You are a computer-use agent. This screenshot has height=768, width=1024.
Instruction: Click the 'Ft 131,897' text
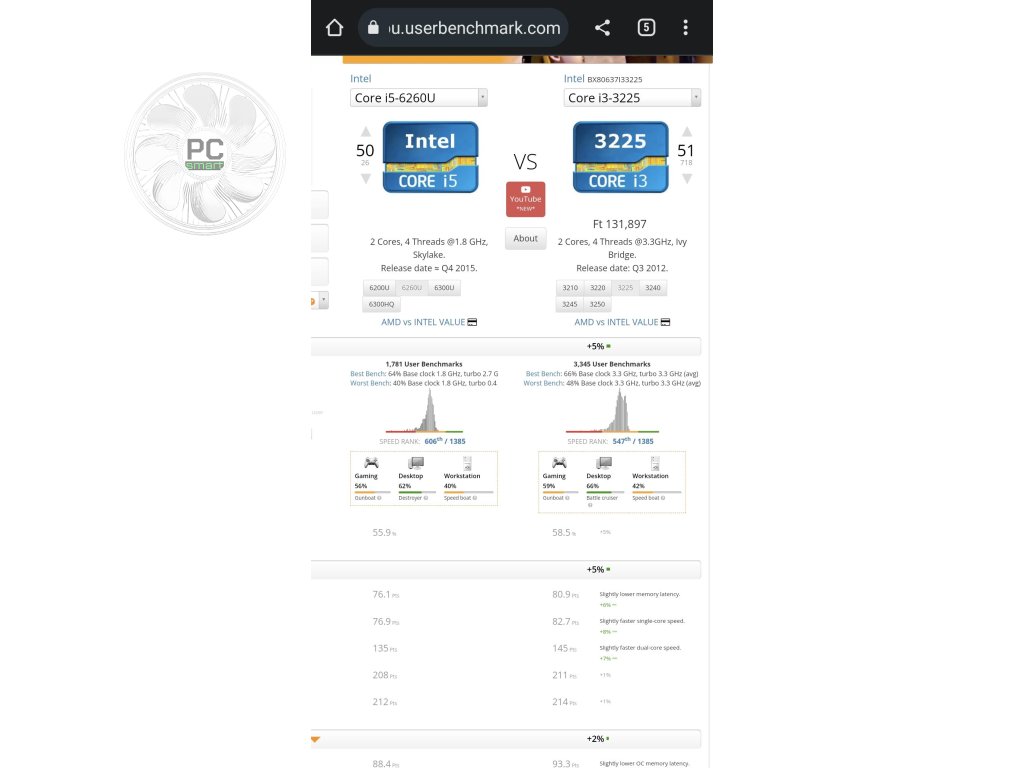click(x=620, y=224)
